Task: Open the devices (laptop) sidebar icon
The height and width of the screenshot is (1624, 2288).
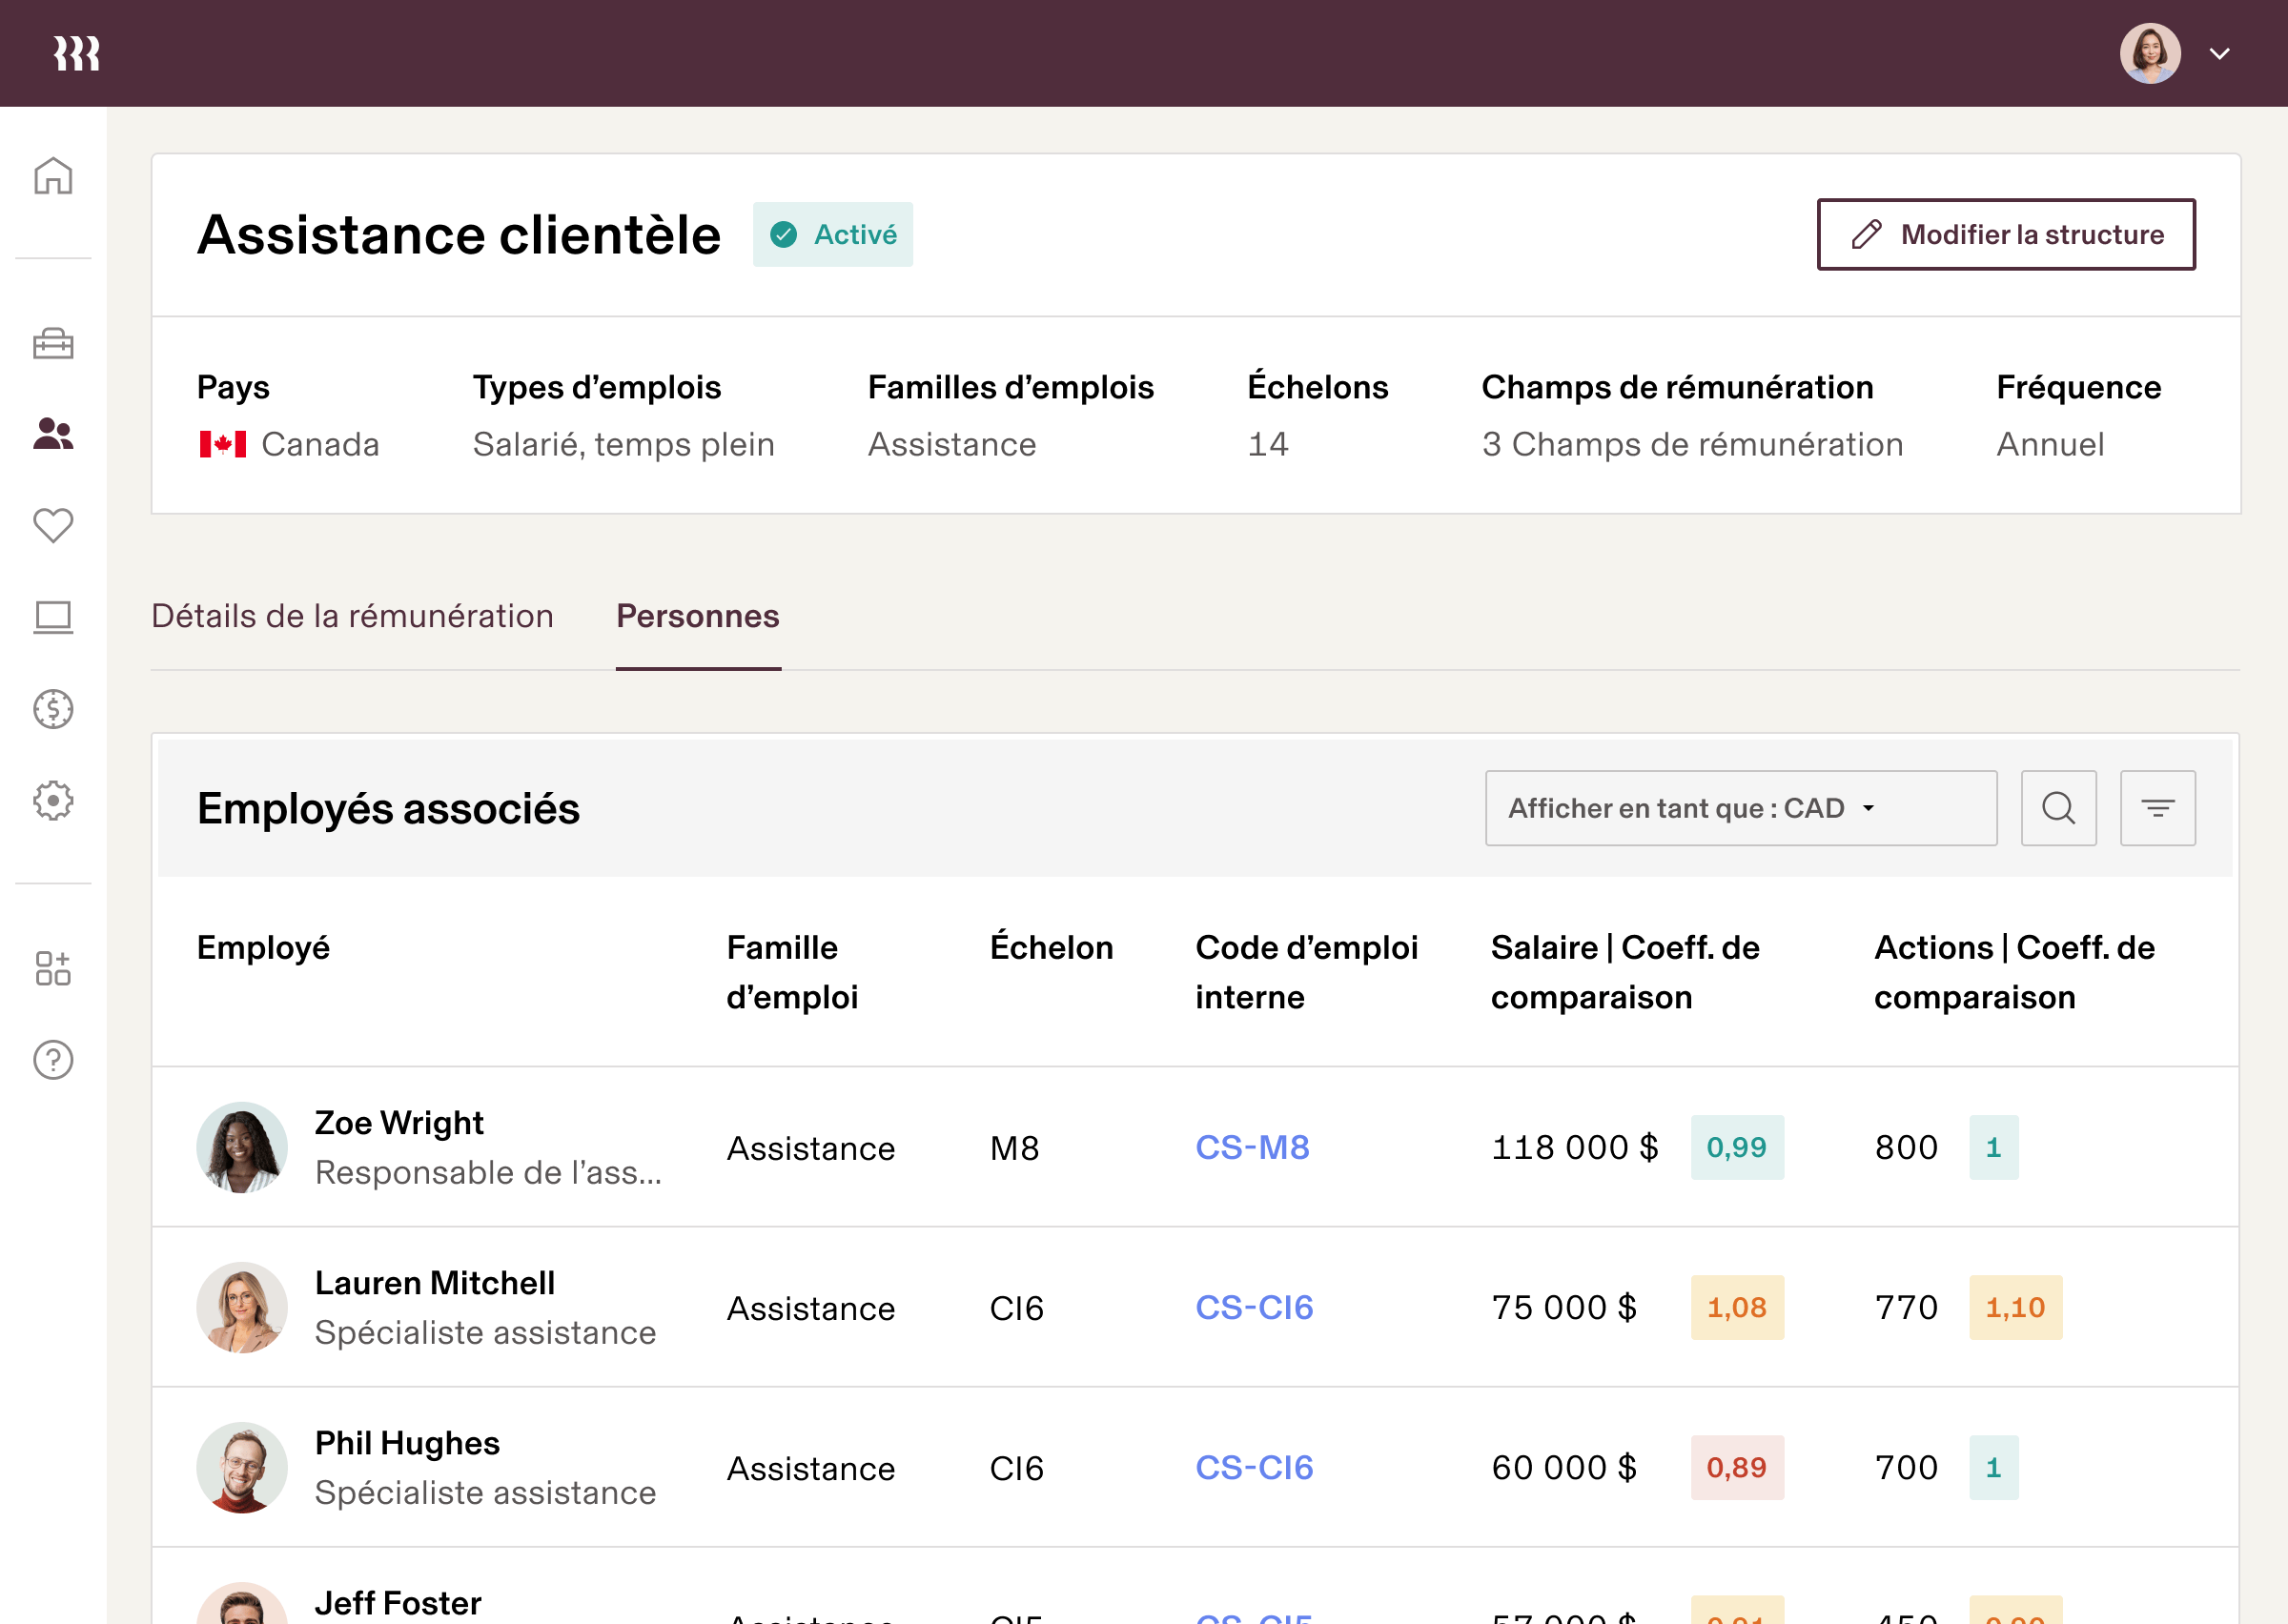Action: (x=52, y=618)
